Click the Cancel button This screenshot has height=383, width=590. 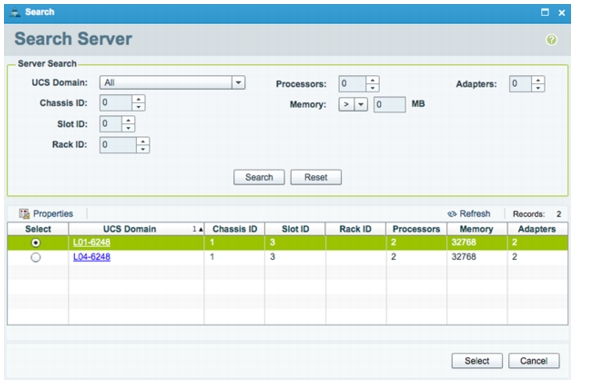coord(534,361)
